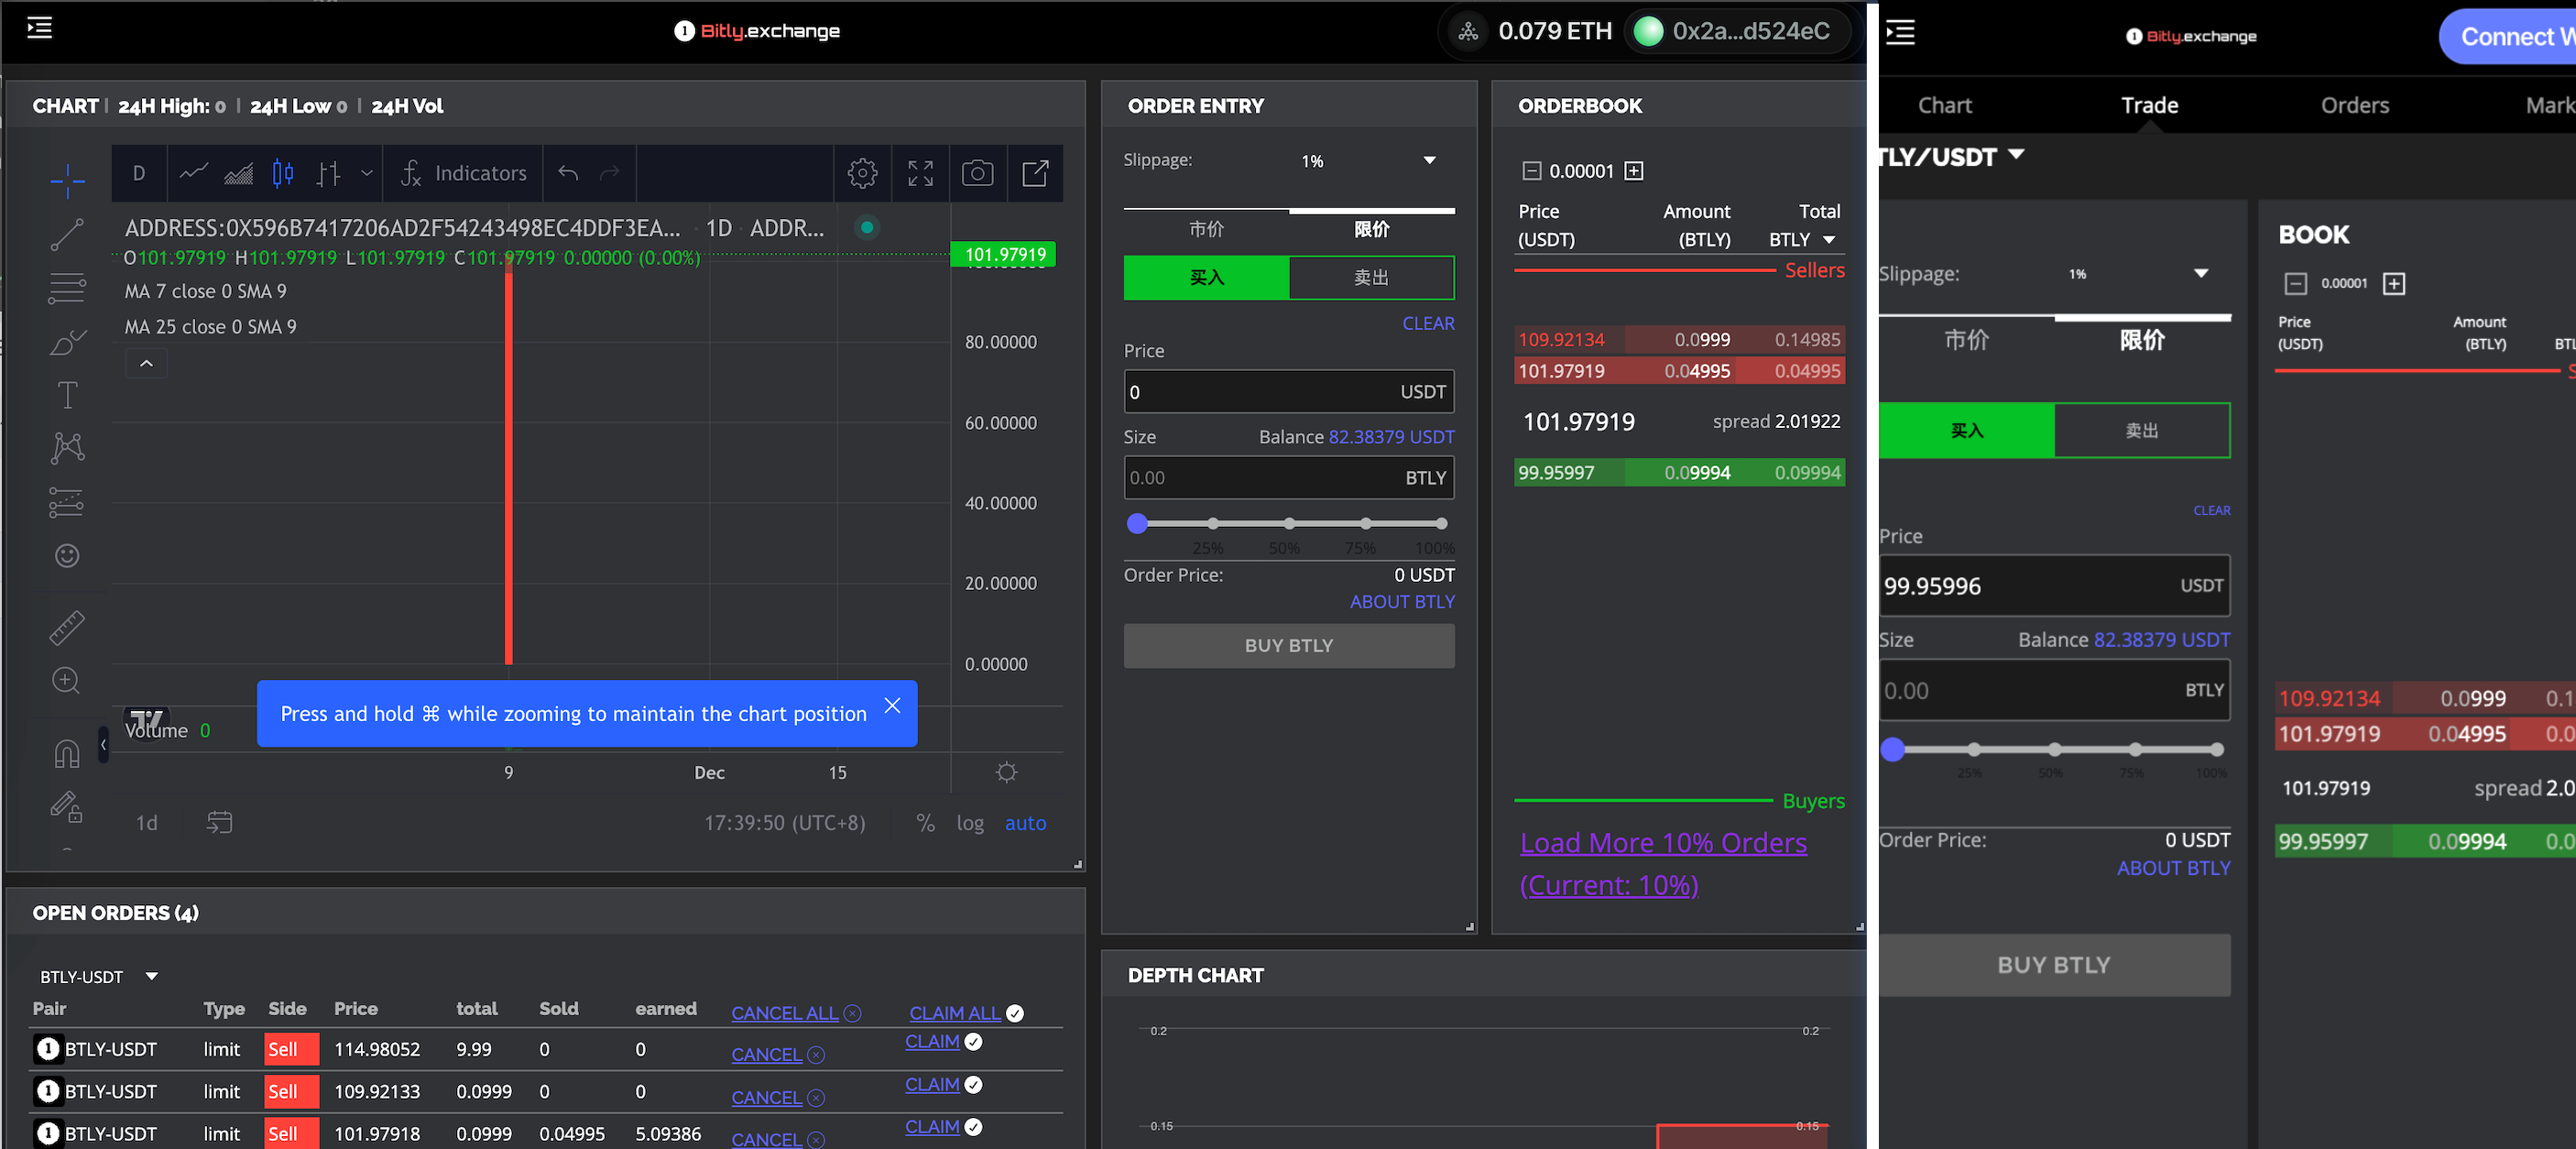
Task: Select the 买入 buy toggle in Order Entry
Action: 1206,277
